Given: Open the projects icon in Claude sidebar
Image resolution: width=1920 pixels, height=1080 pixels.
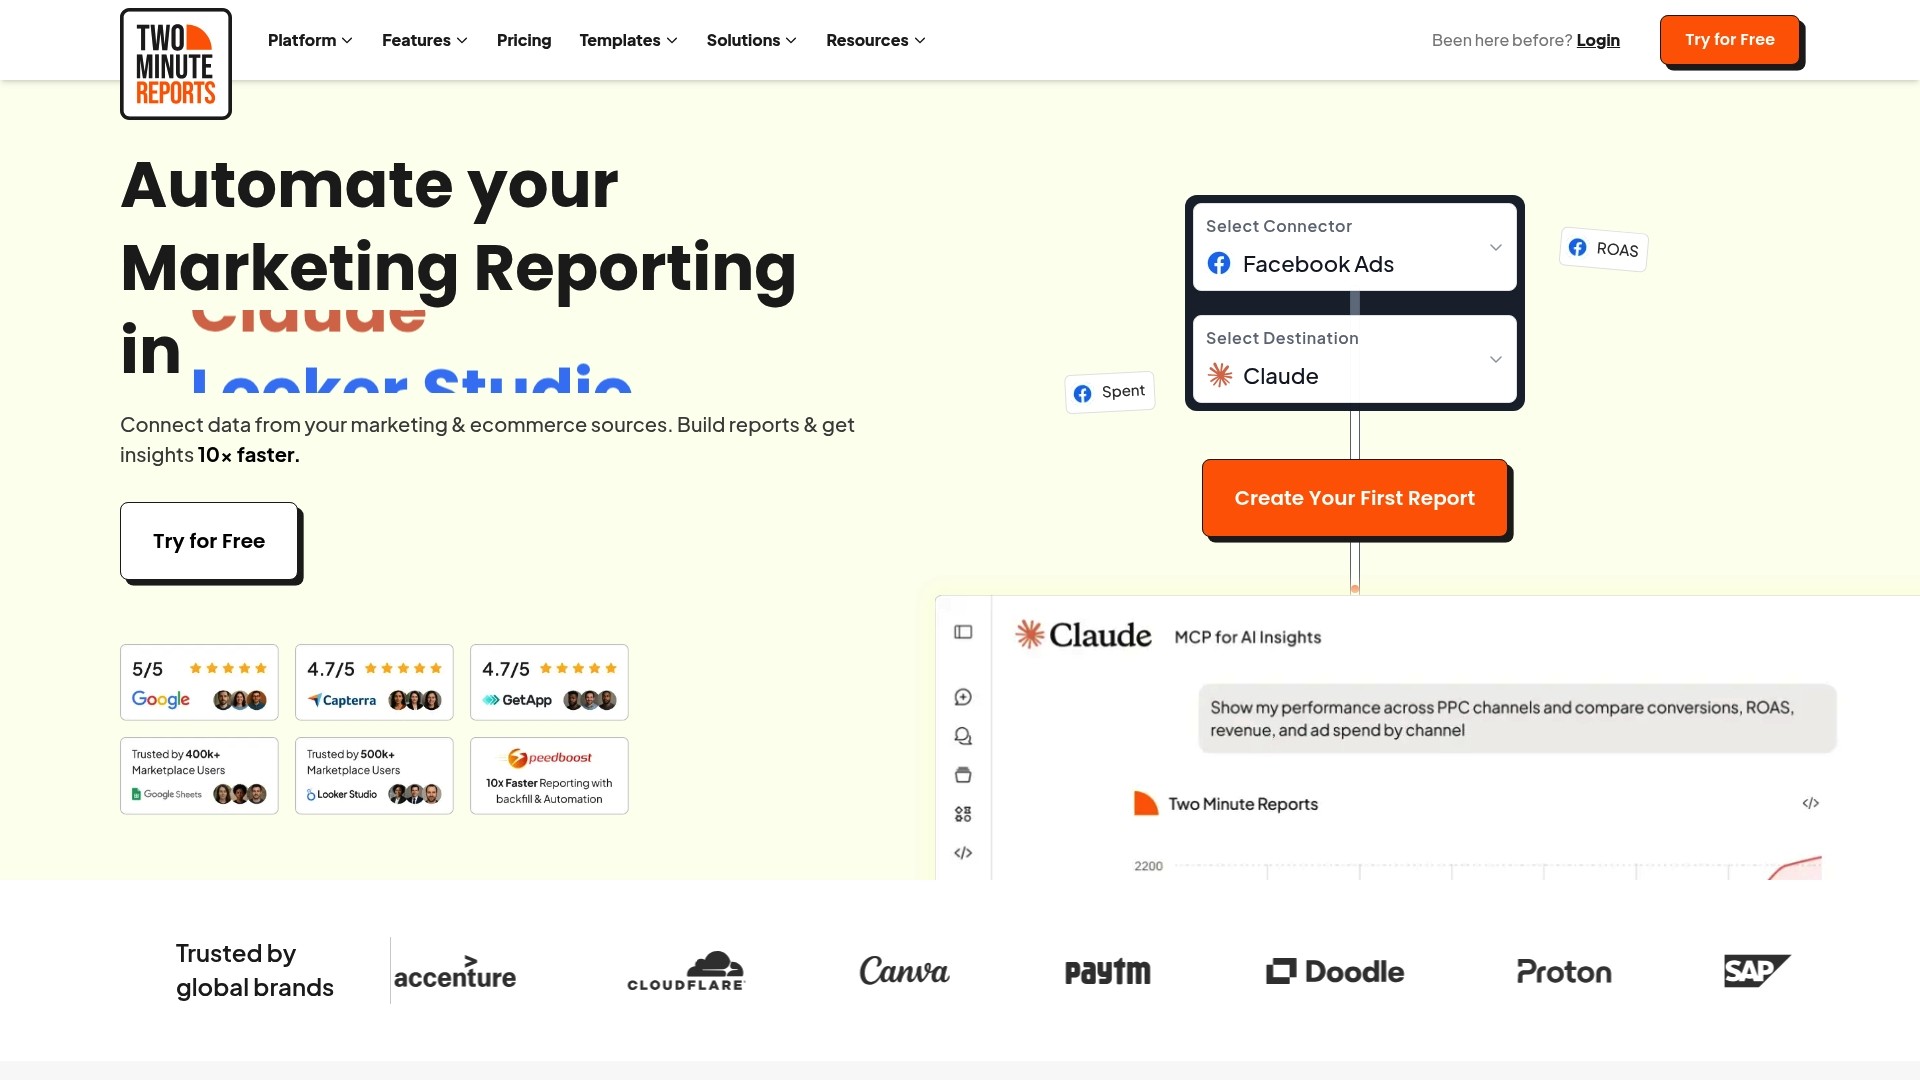Looking at the screenshot, I should click(x=963, y=775).
